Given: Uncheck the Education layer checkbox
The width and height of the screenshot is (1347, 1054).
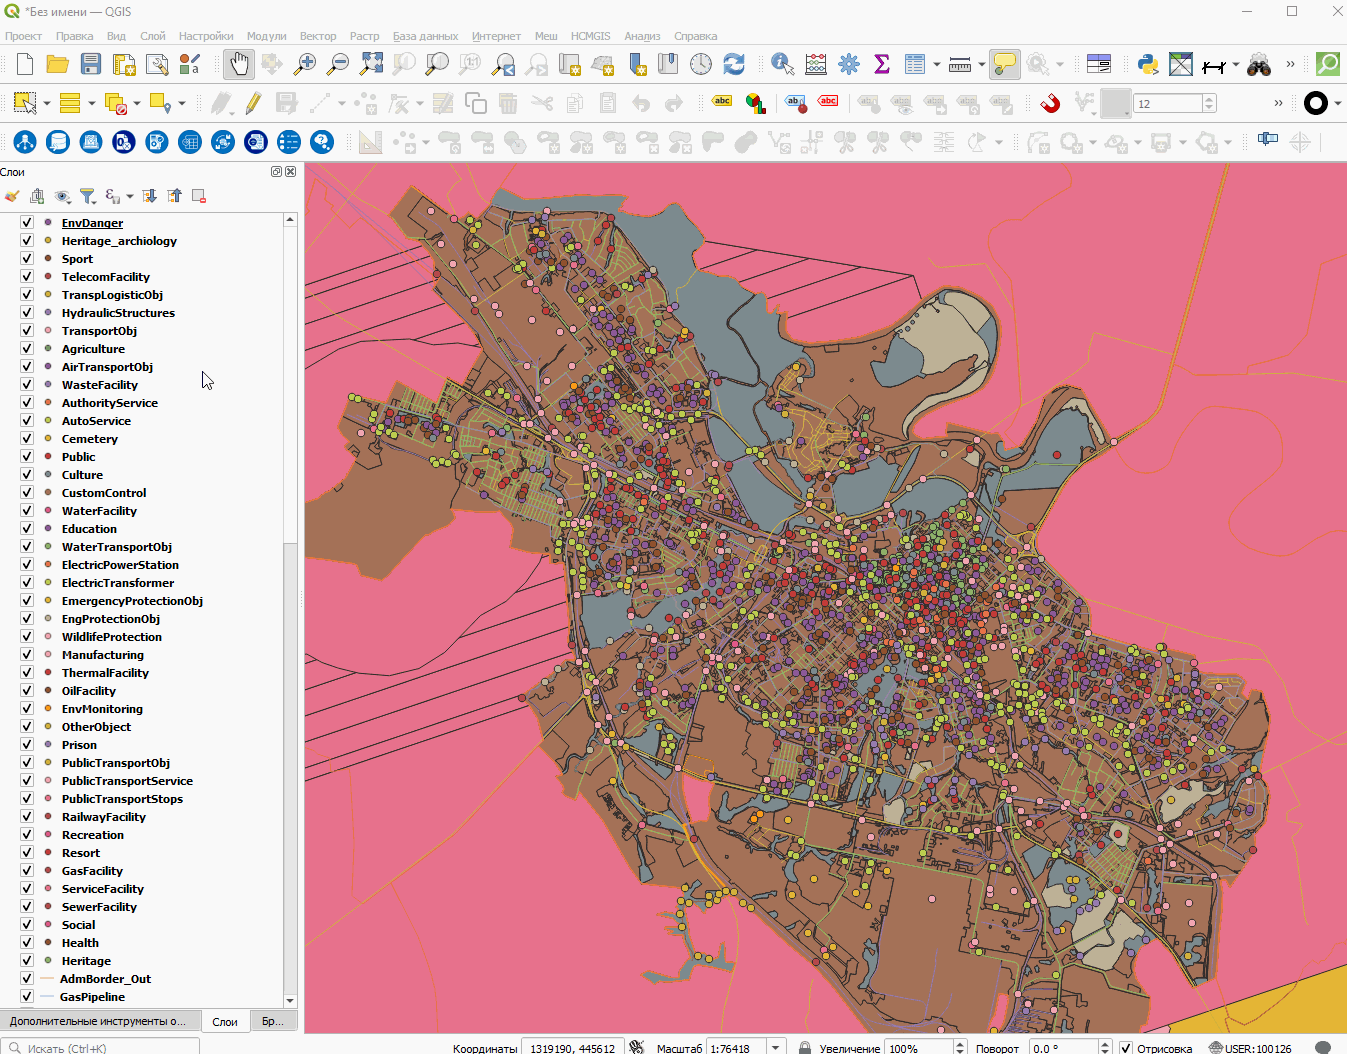Looking at the screenshot, I should pyautogui.click(x=27, y=529).
